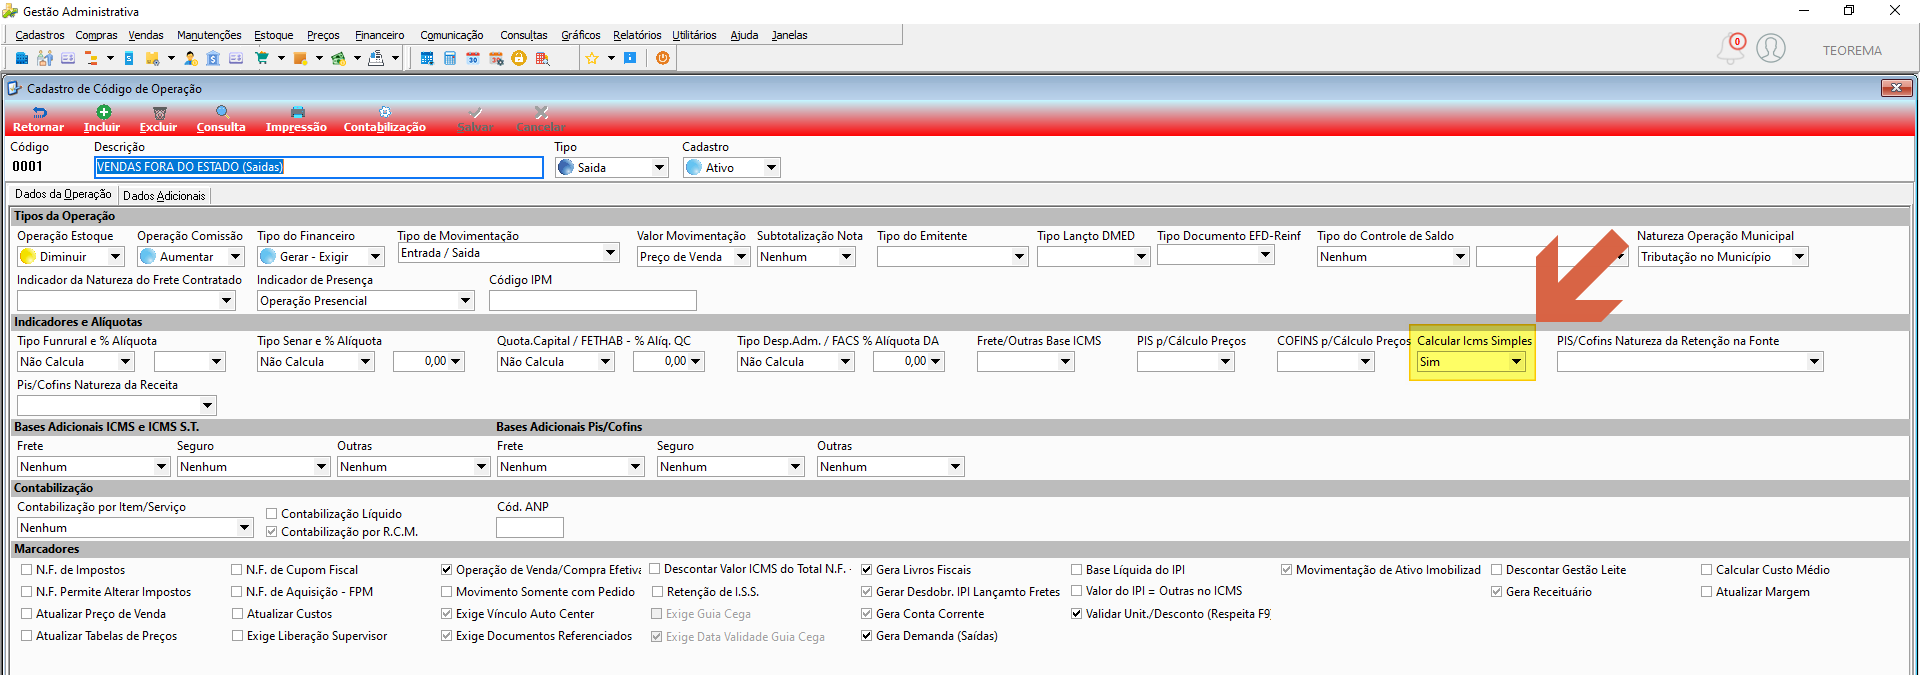
Task: Click the blue building icon in toolbar
Action: pos(22,58)
